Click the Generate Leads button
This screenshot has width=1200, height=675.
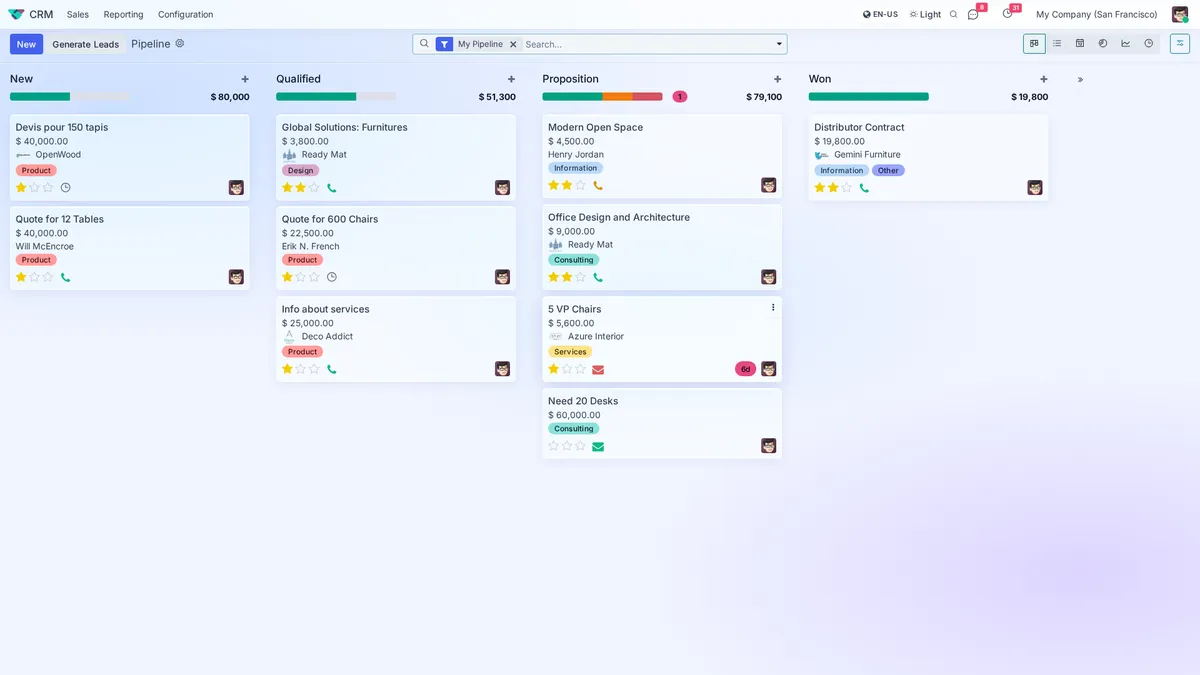[85, 43]
